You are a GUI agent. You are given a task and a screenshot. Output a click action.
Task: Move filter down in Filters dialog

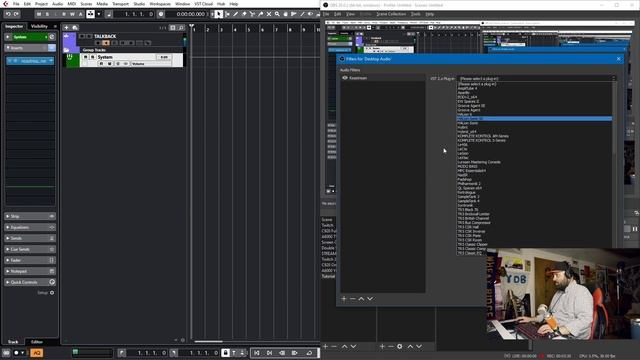370,299
